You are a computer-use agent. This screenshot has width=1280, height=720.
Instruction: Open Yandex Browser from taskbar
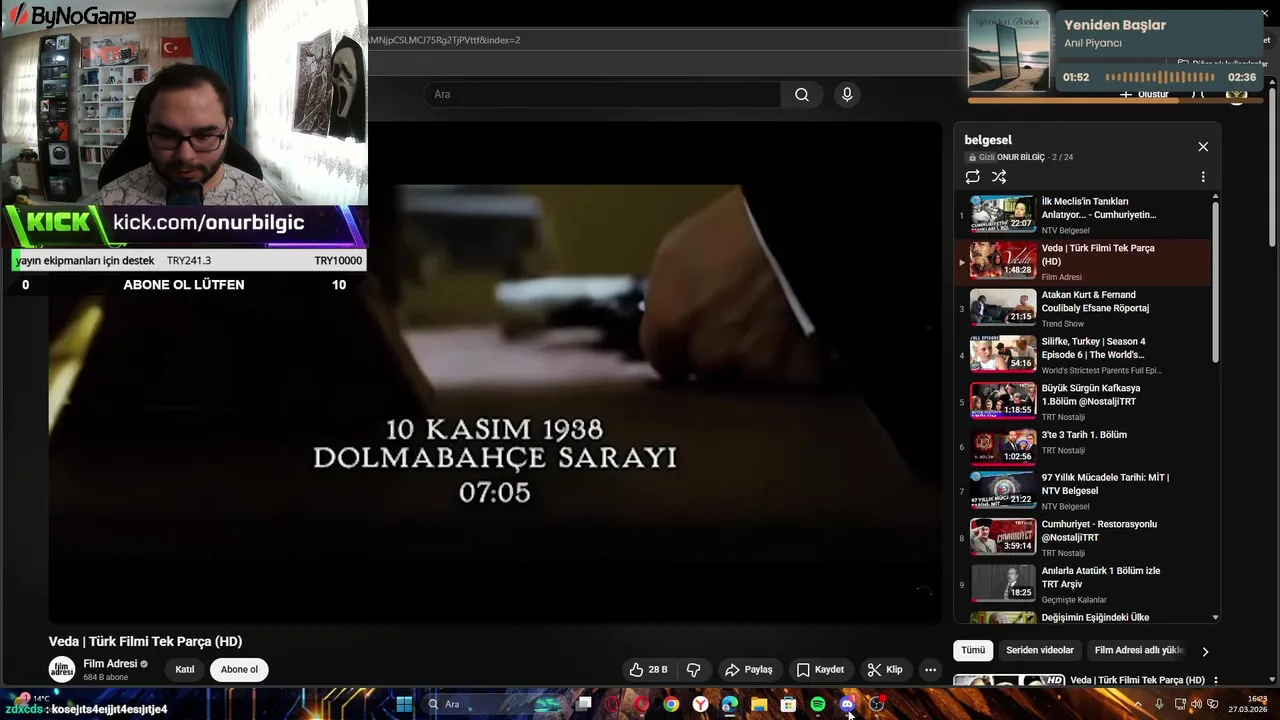[701, 704]
